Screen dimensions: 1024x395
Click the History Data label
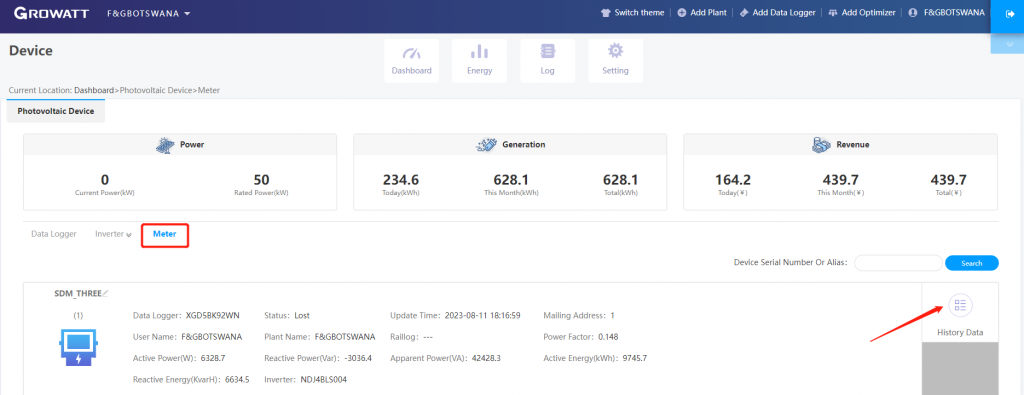[960, 333]
